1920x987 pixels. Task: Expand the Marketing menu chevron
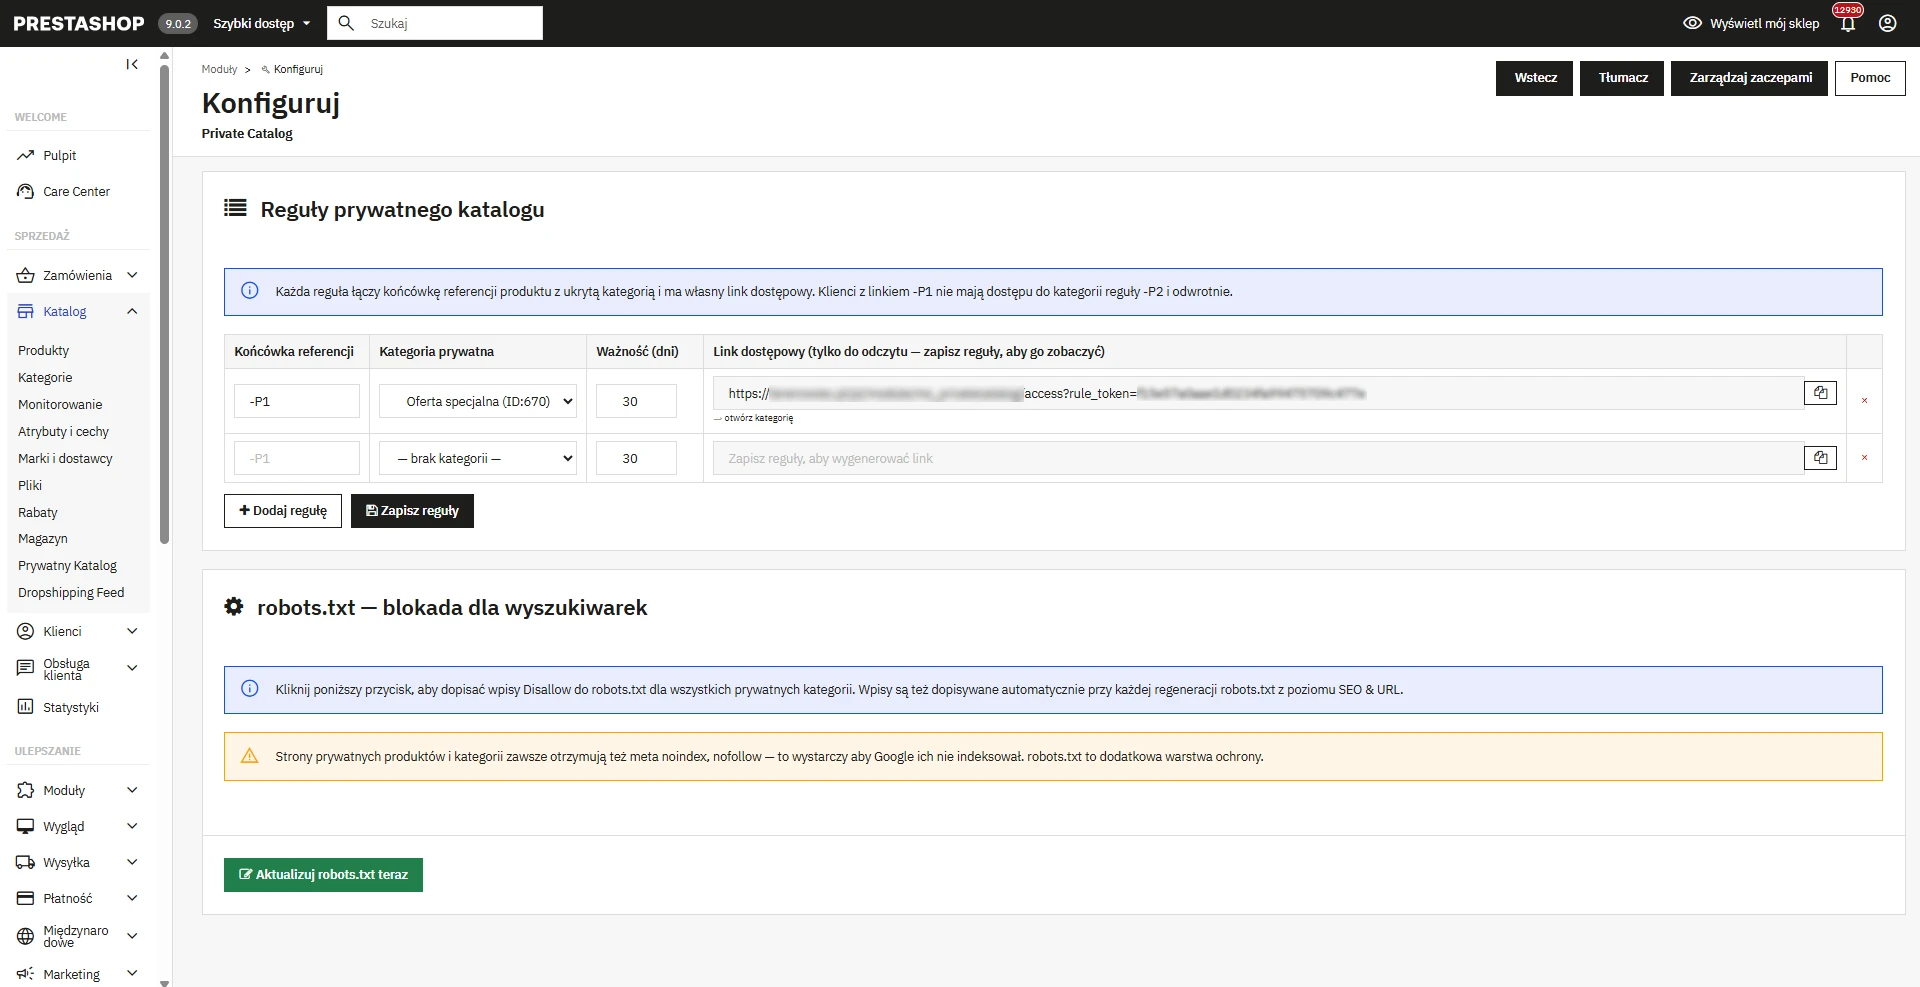pos(132,974)
